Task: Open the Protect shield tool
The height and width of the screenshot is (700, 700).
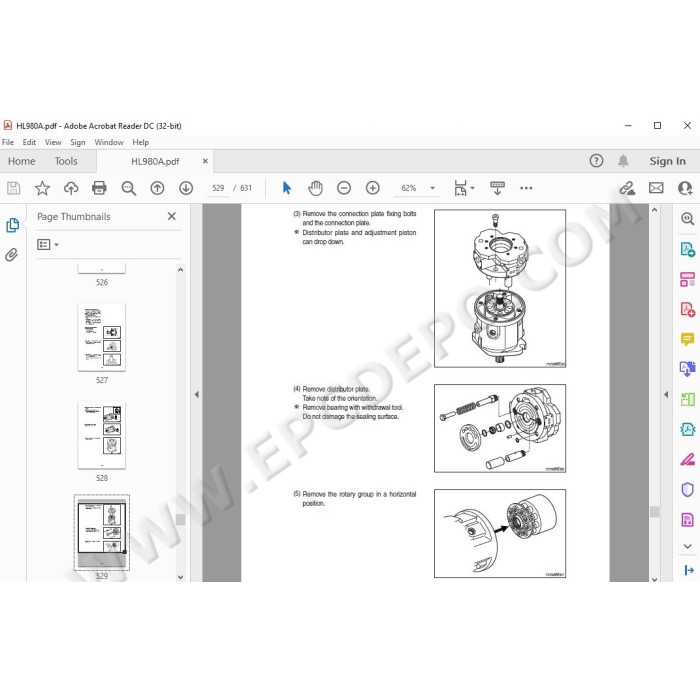Action: [687, 489]
